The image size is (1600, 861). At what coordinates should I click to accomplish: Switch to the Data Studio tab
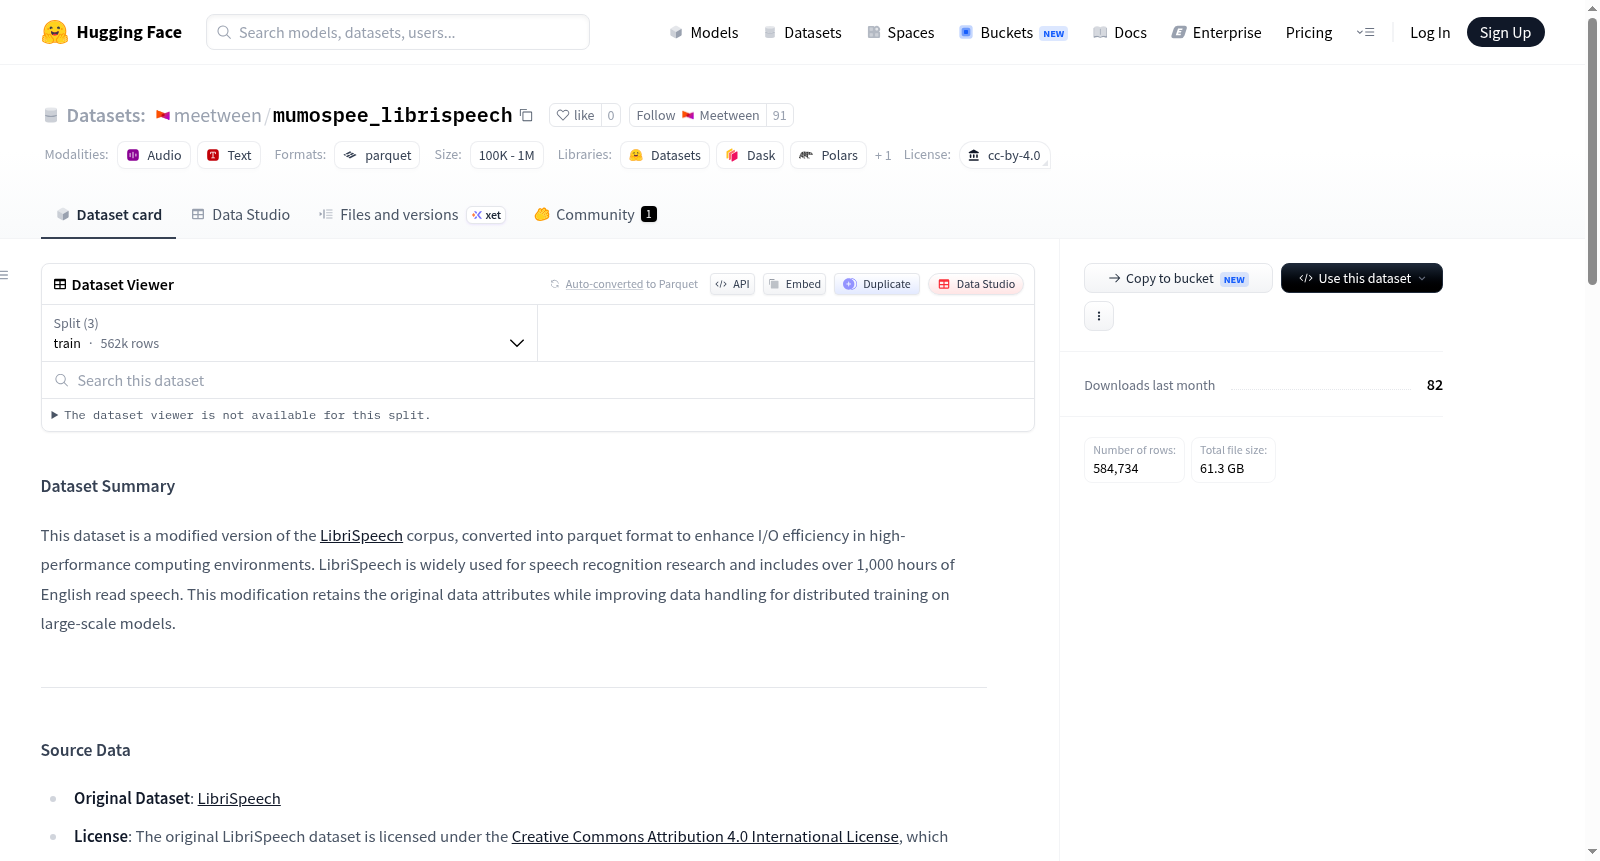[x=240, y=214]
